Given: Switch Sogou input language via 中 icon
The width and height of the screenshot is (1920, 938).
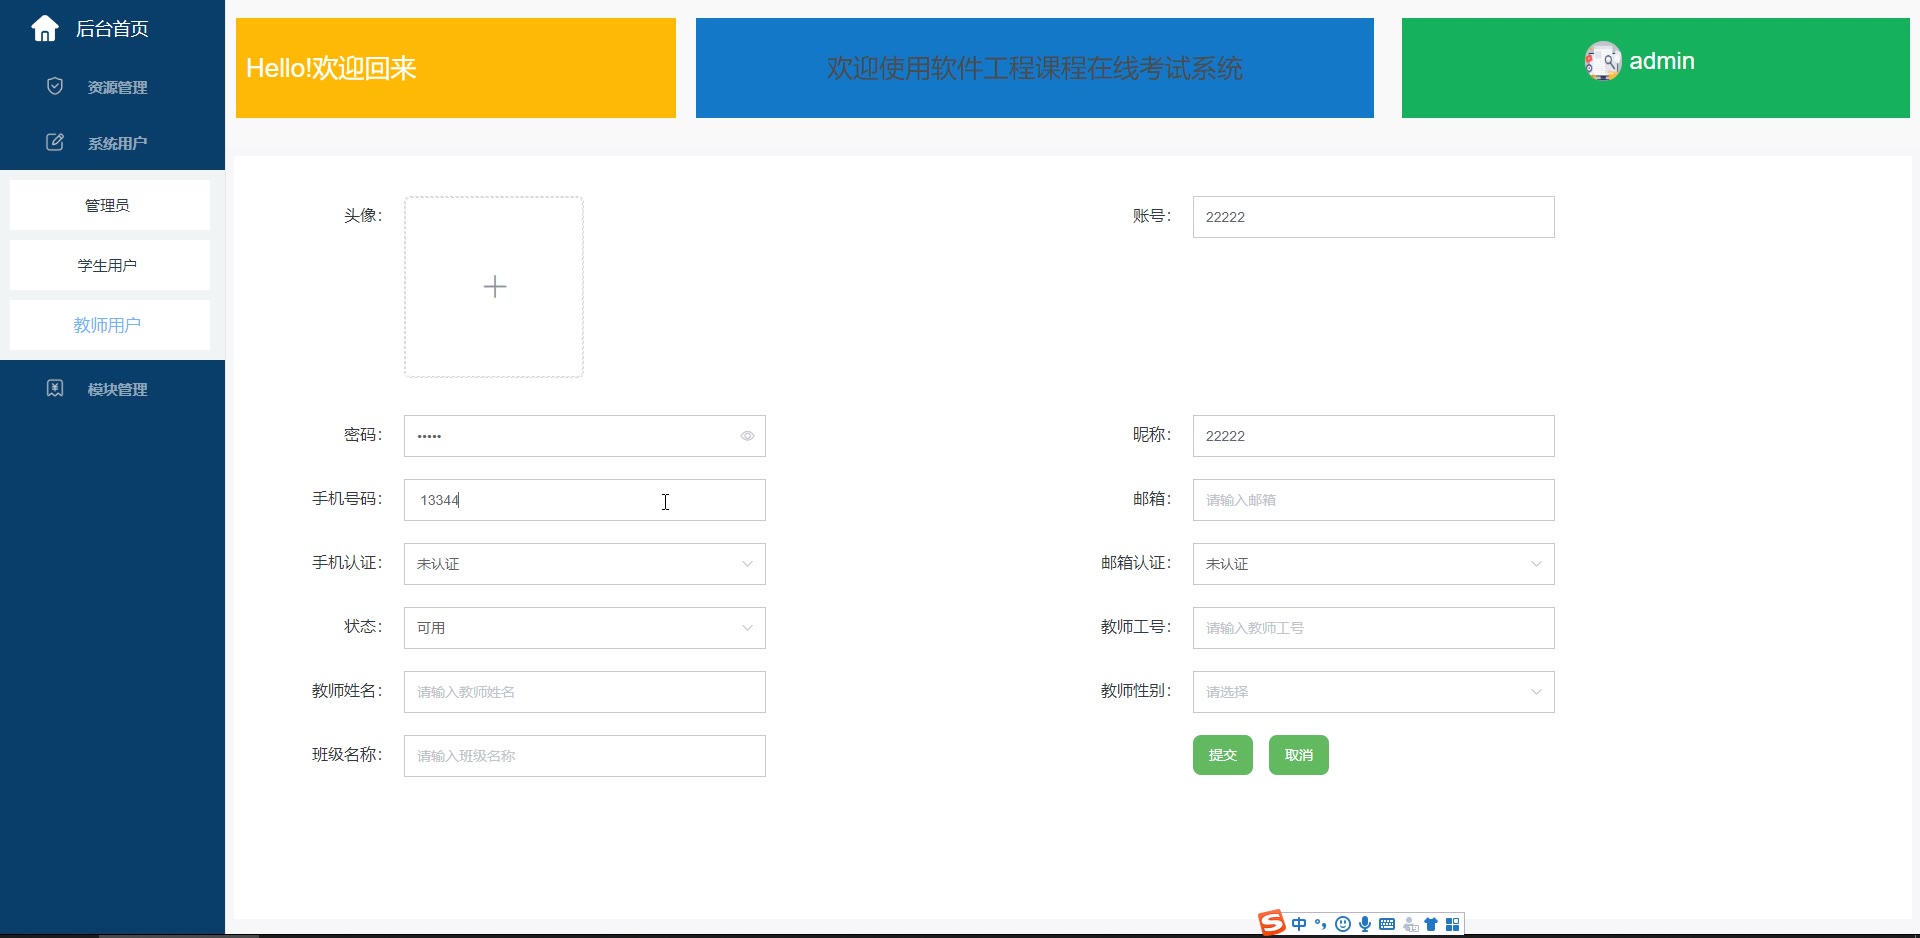Looking at the screenshot, I should click(1299, 924).
